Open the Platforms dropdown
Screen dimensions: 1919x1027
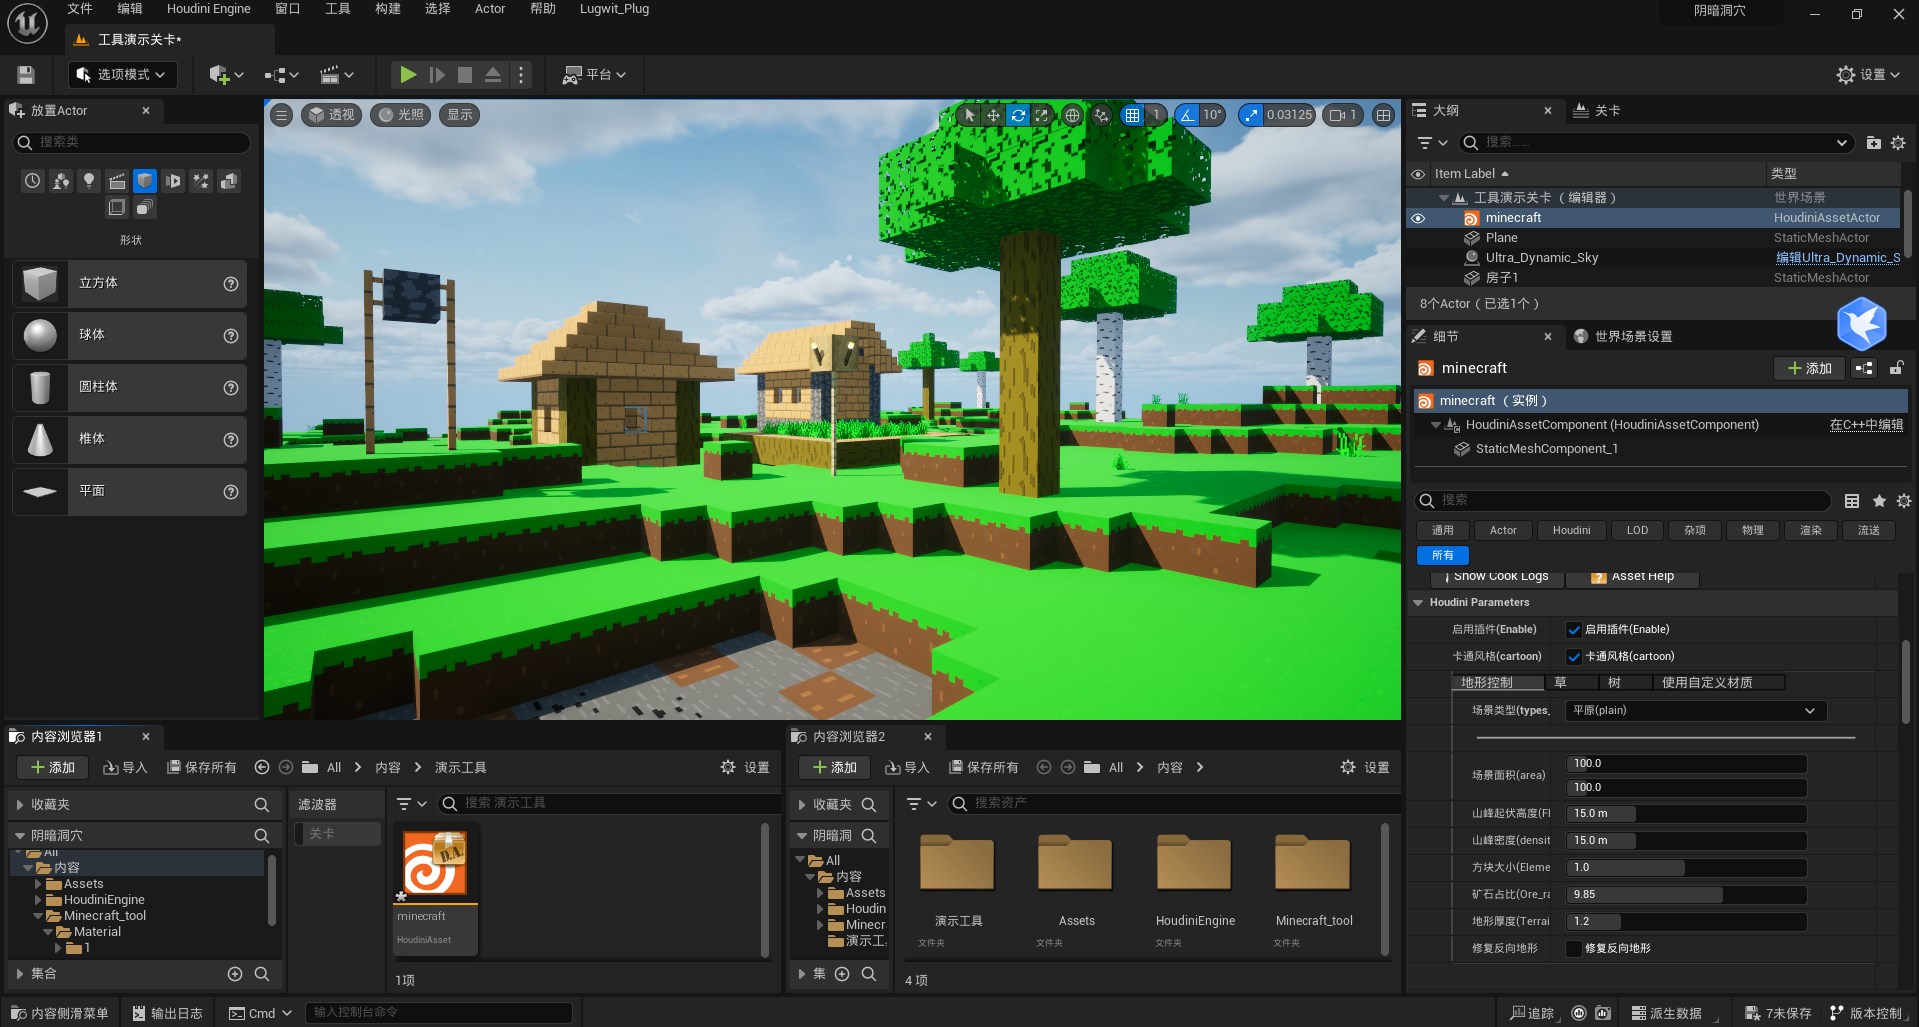(x=595, y=75)
